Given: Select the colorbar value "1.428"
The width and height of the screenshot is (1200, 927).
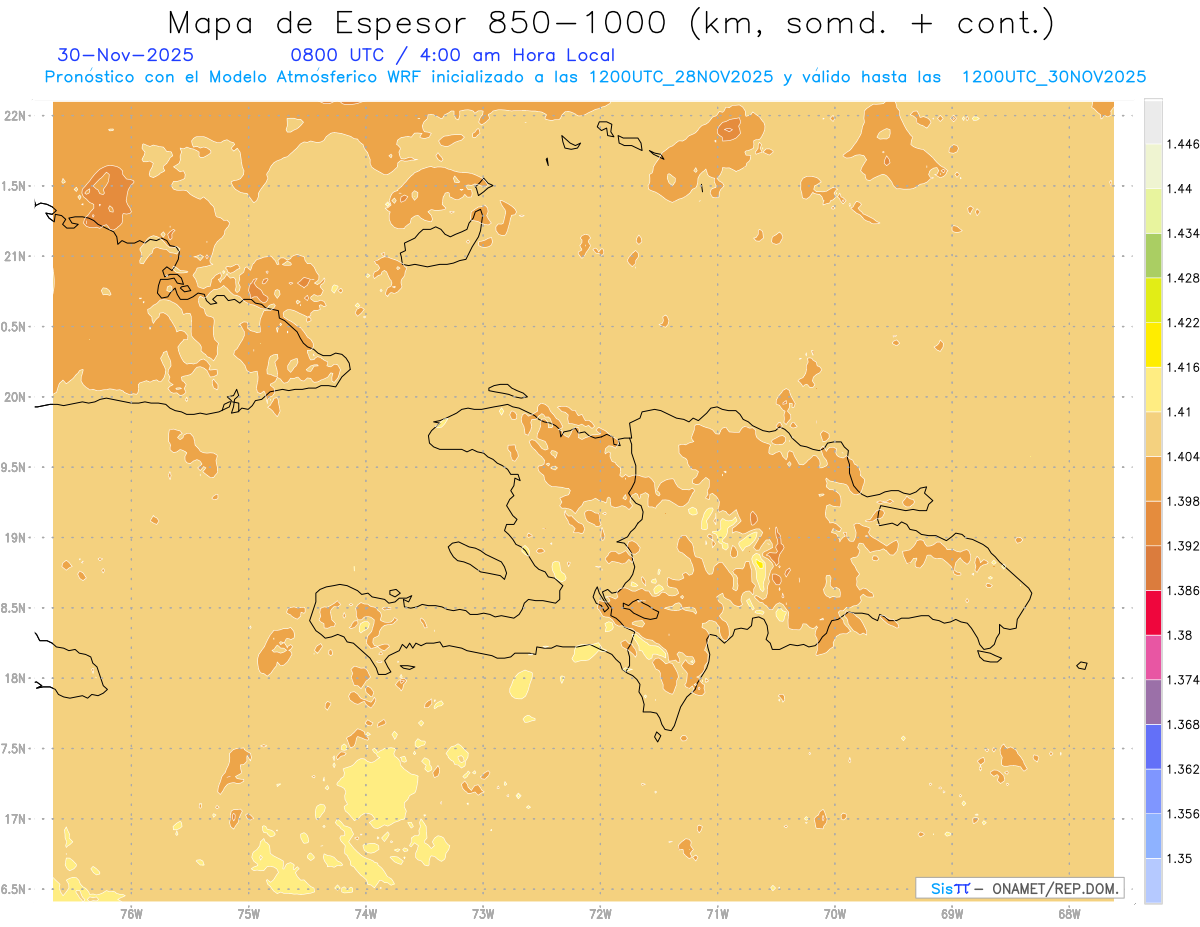Looking at the screenshot, I should (x=1183, y=278).
